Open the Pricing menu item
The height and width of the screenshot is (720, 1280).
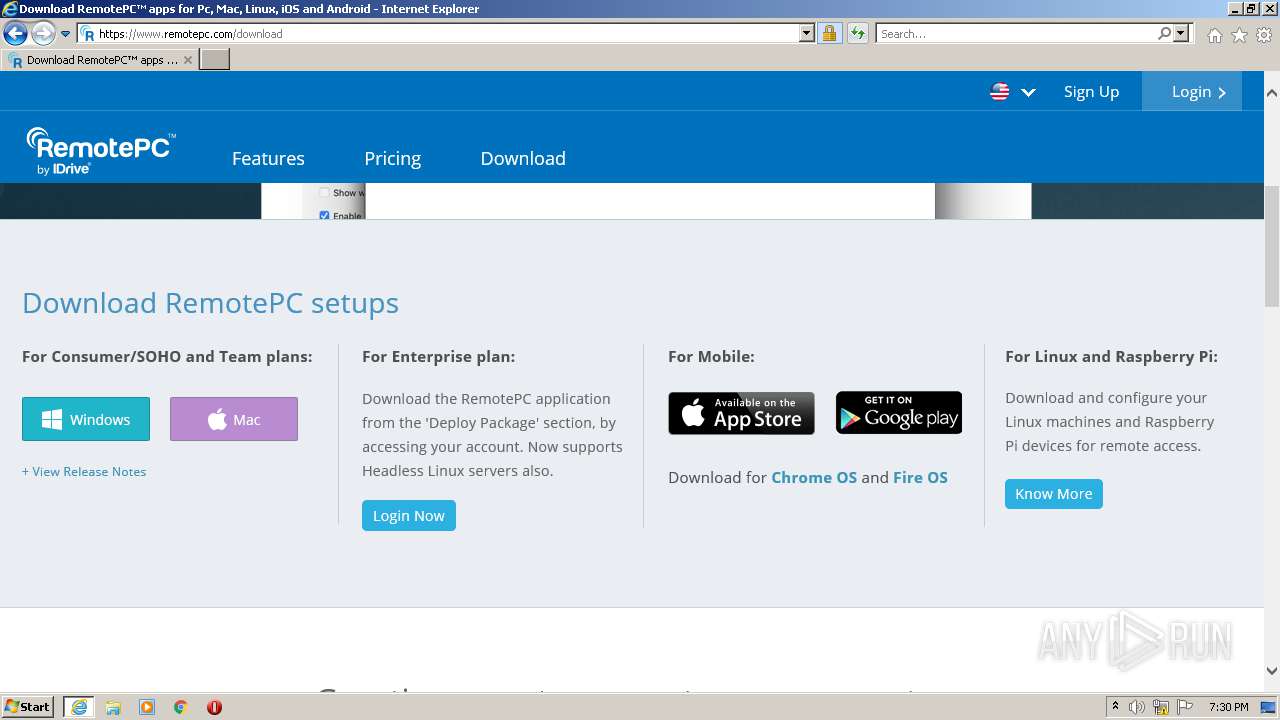[x=393, y=159]
